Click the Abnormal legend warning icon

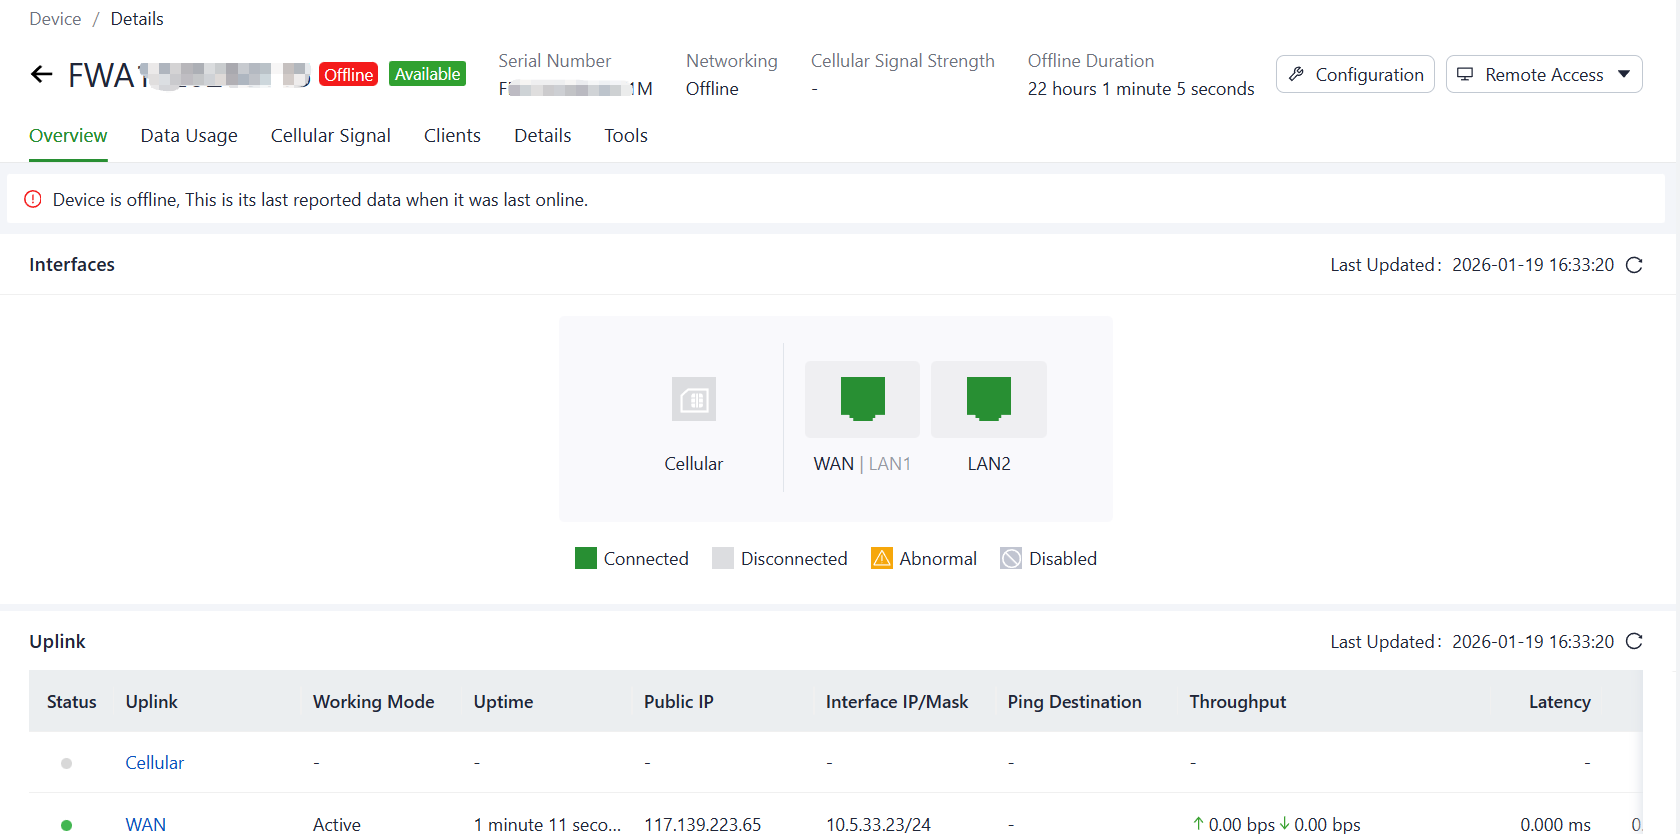coord(881,558)
